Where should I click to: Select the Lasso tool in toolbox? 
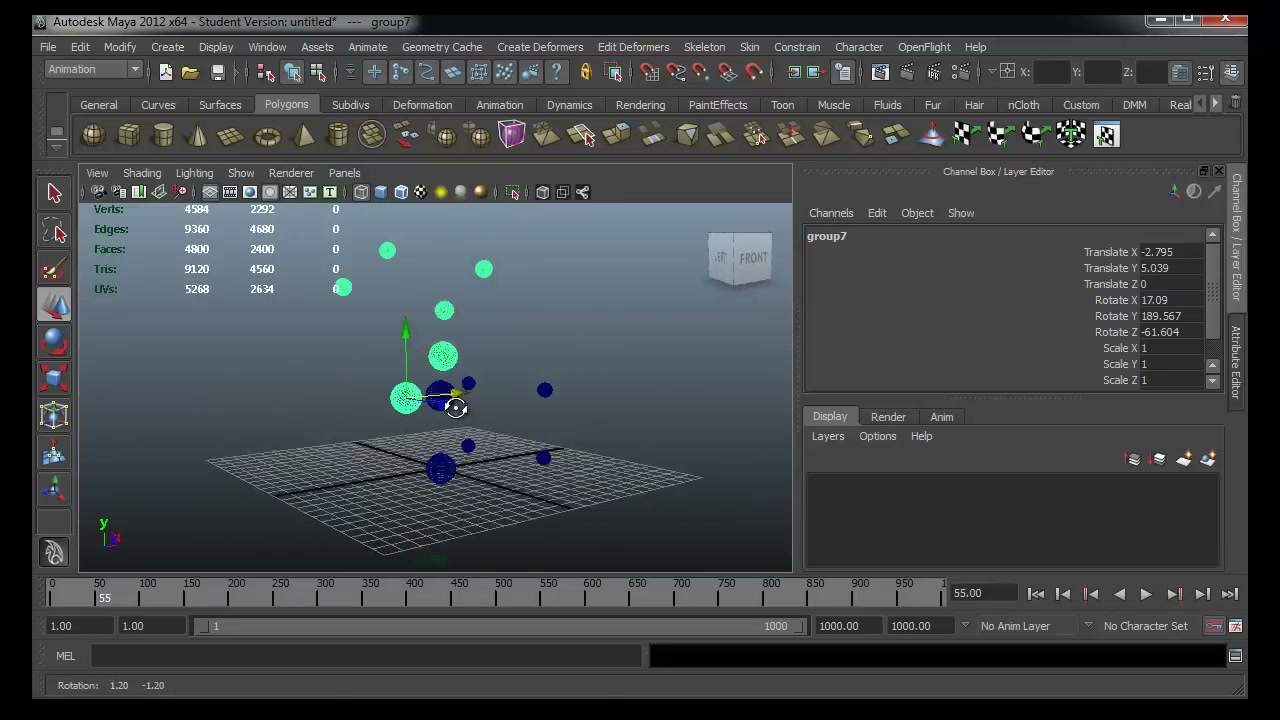[54, 231]
